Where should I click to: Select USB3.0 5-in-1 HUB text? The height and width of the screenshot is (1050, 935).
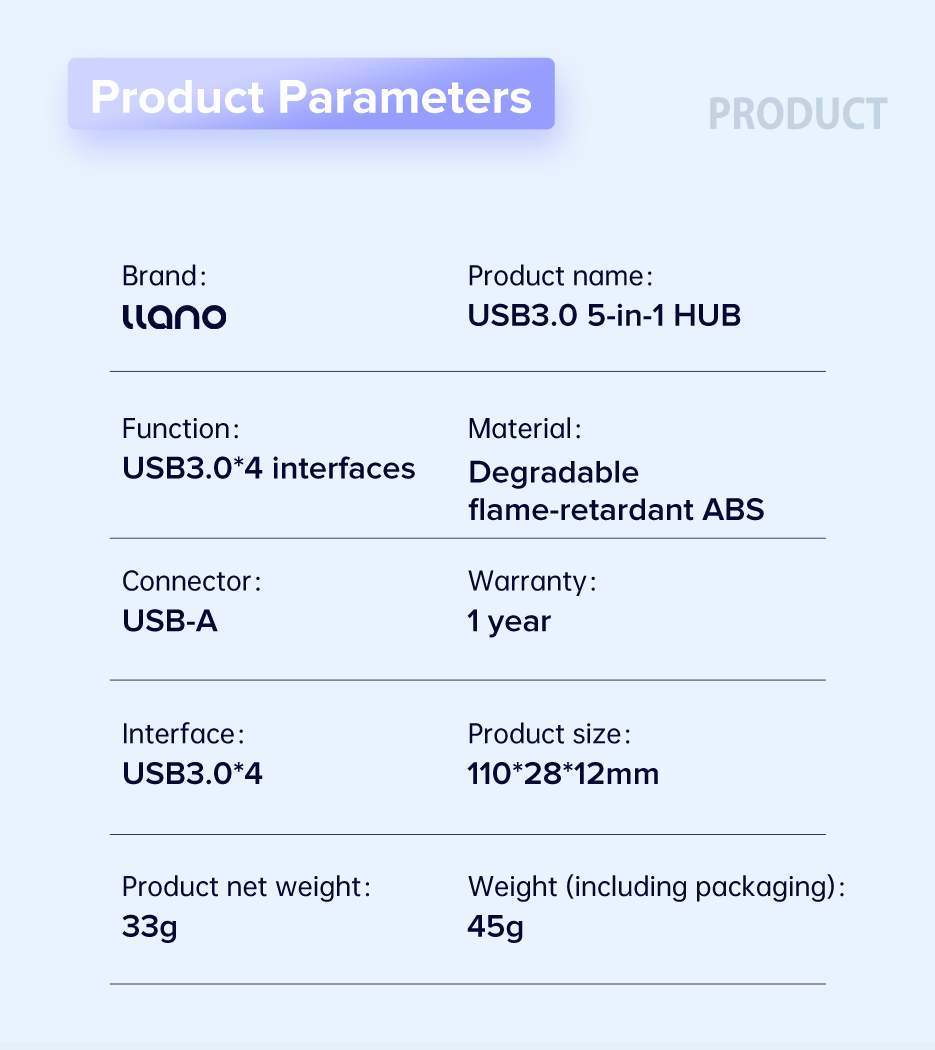604,315
